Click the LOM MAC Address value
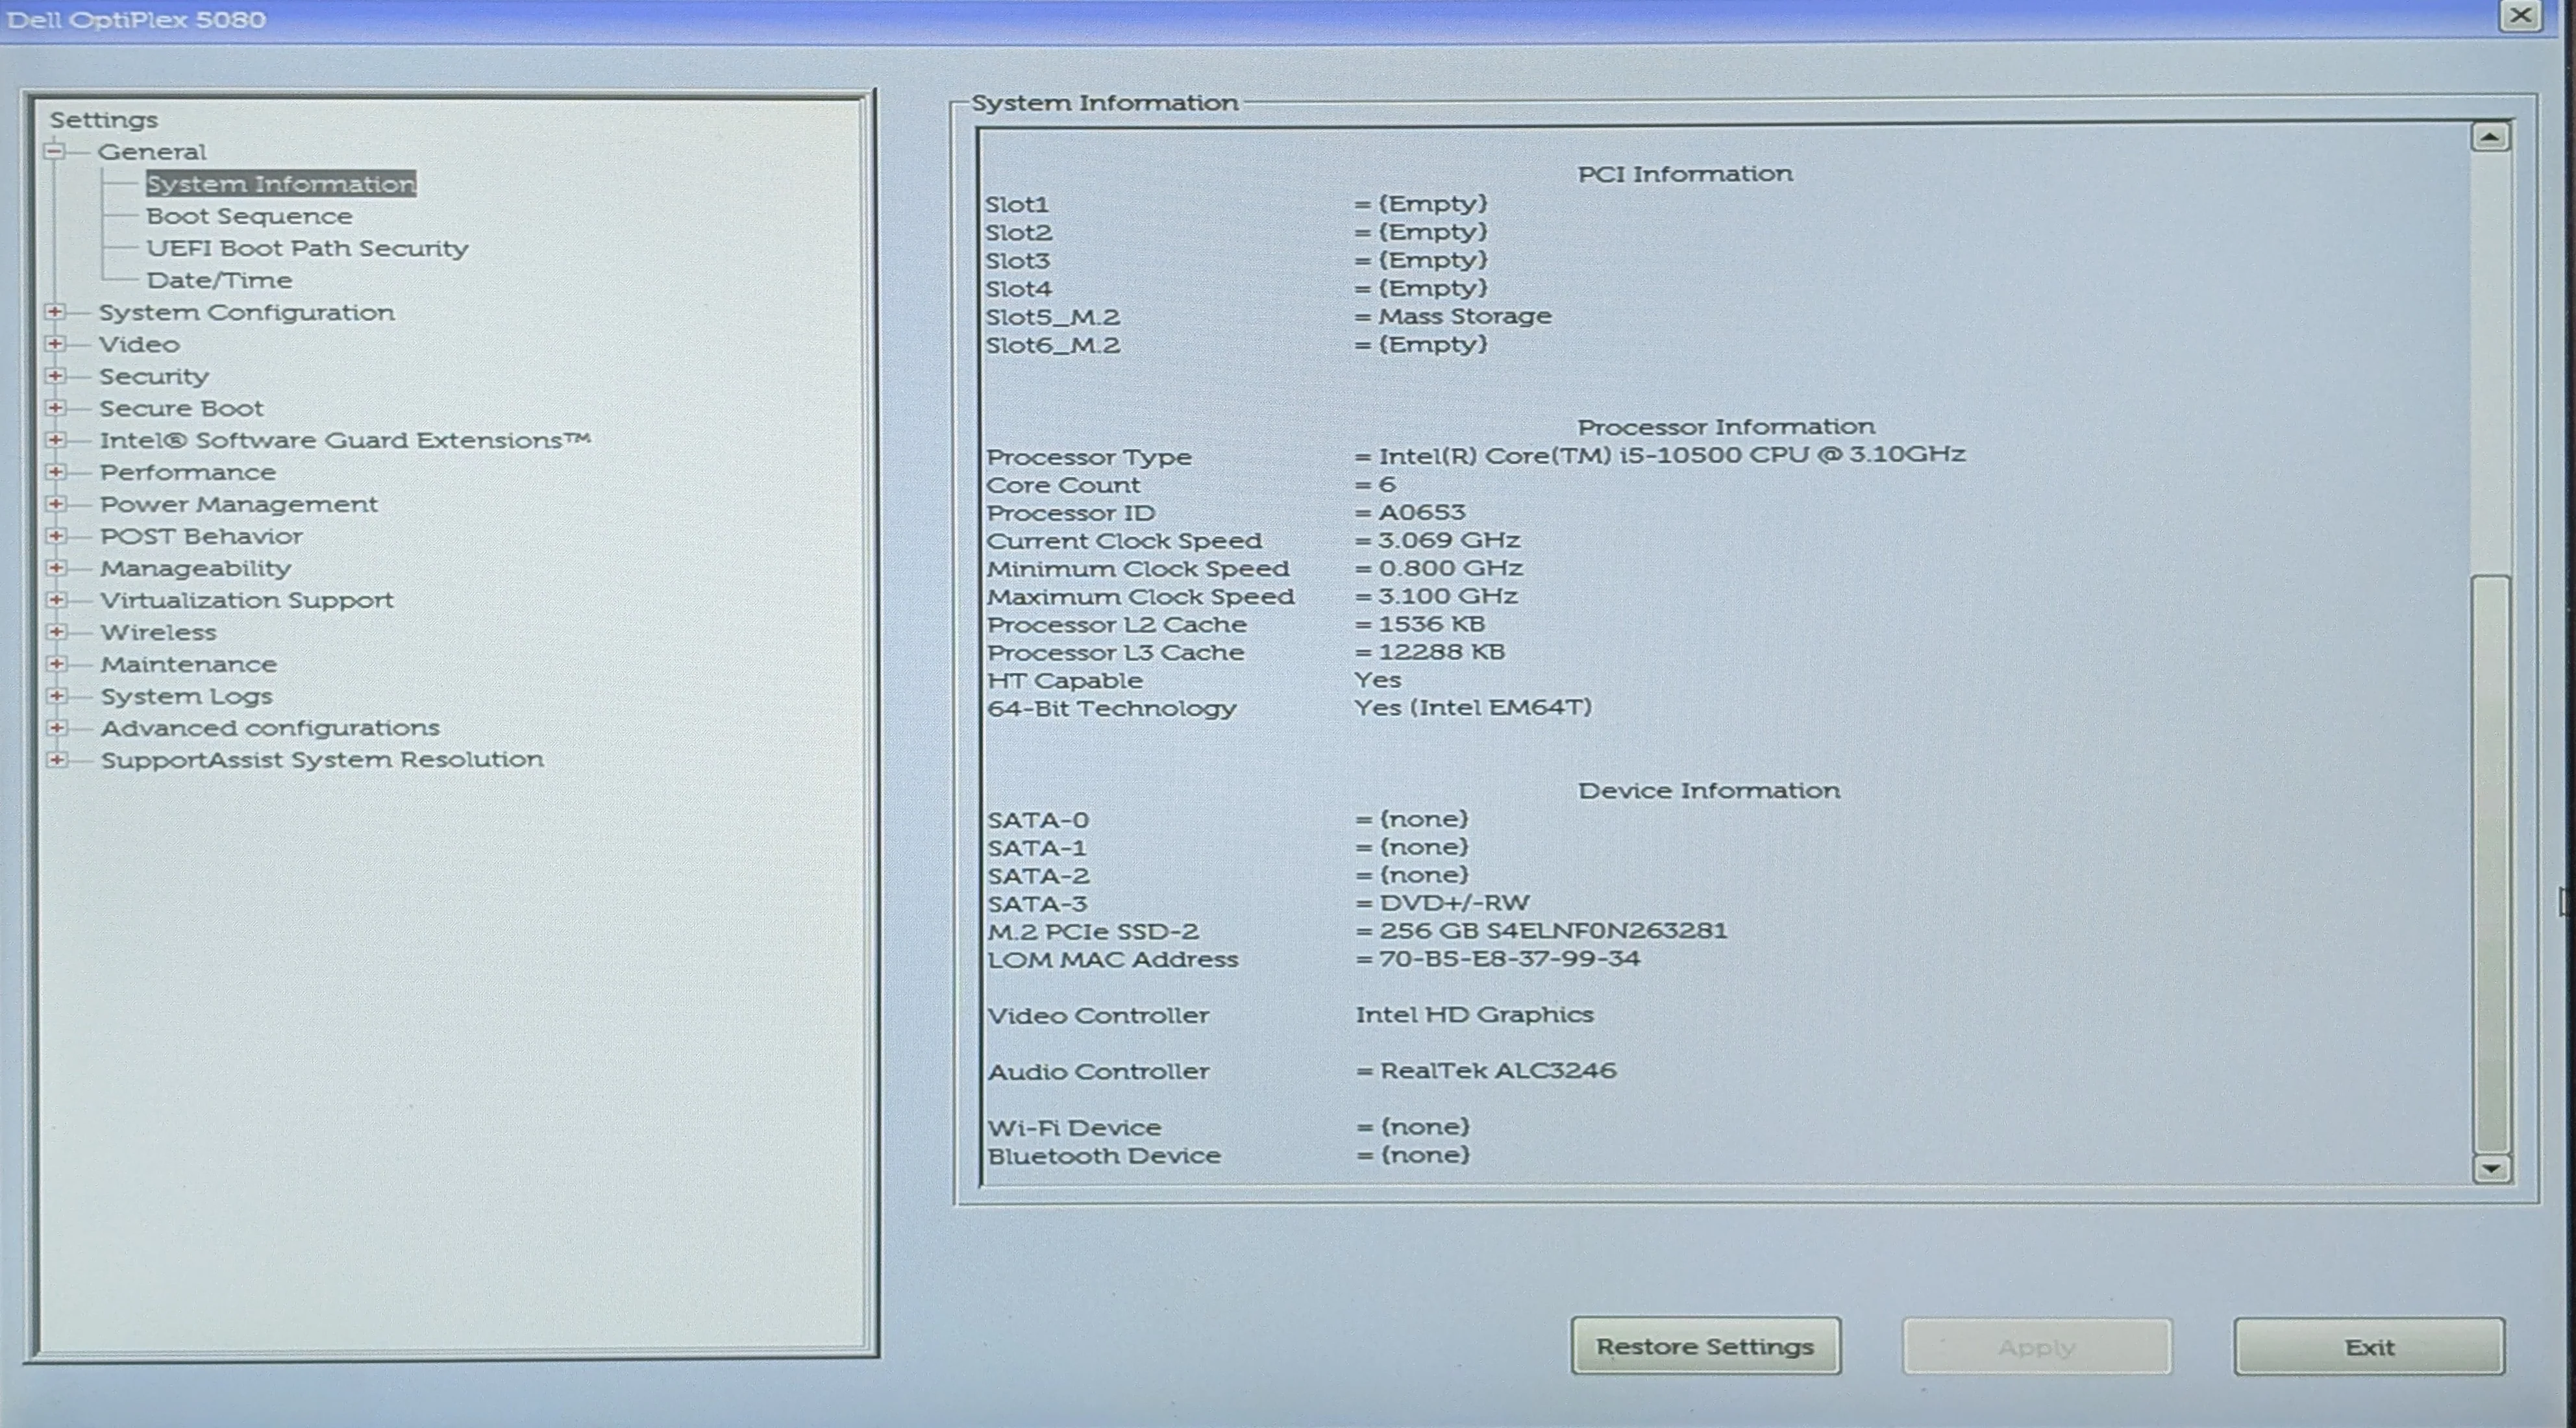This screenshot has width=2576, height=1428. tap(1509, 959)
